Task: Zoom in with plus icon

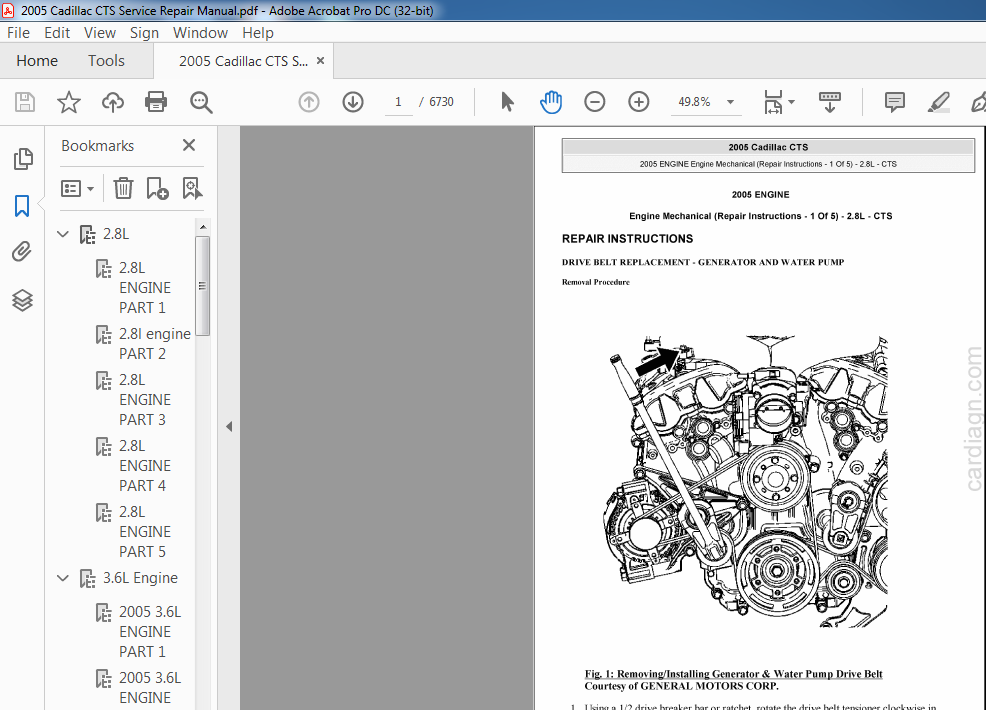Action: coord(638,102)
